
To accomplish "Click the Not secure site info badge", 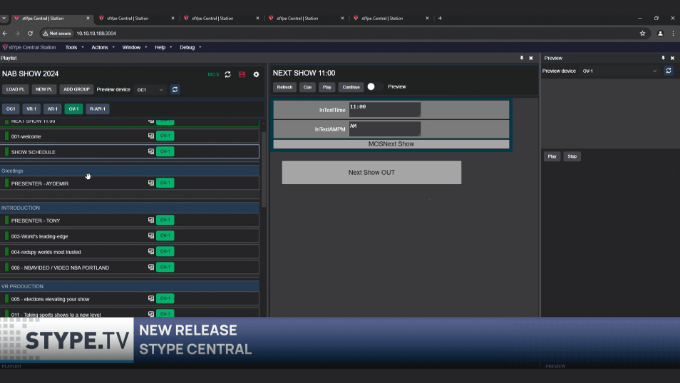I will (57, 33).
